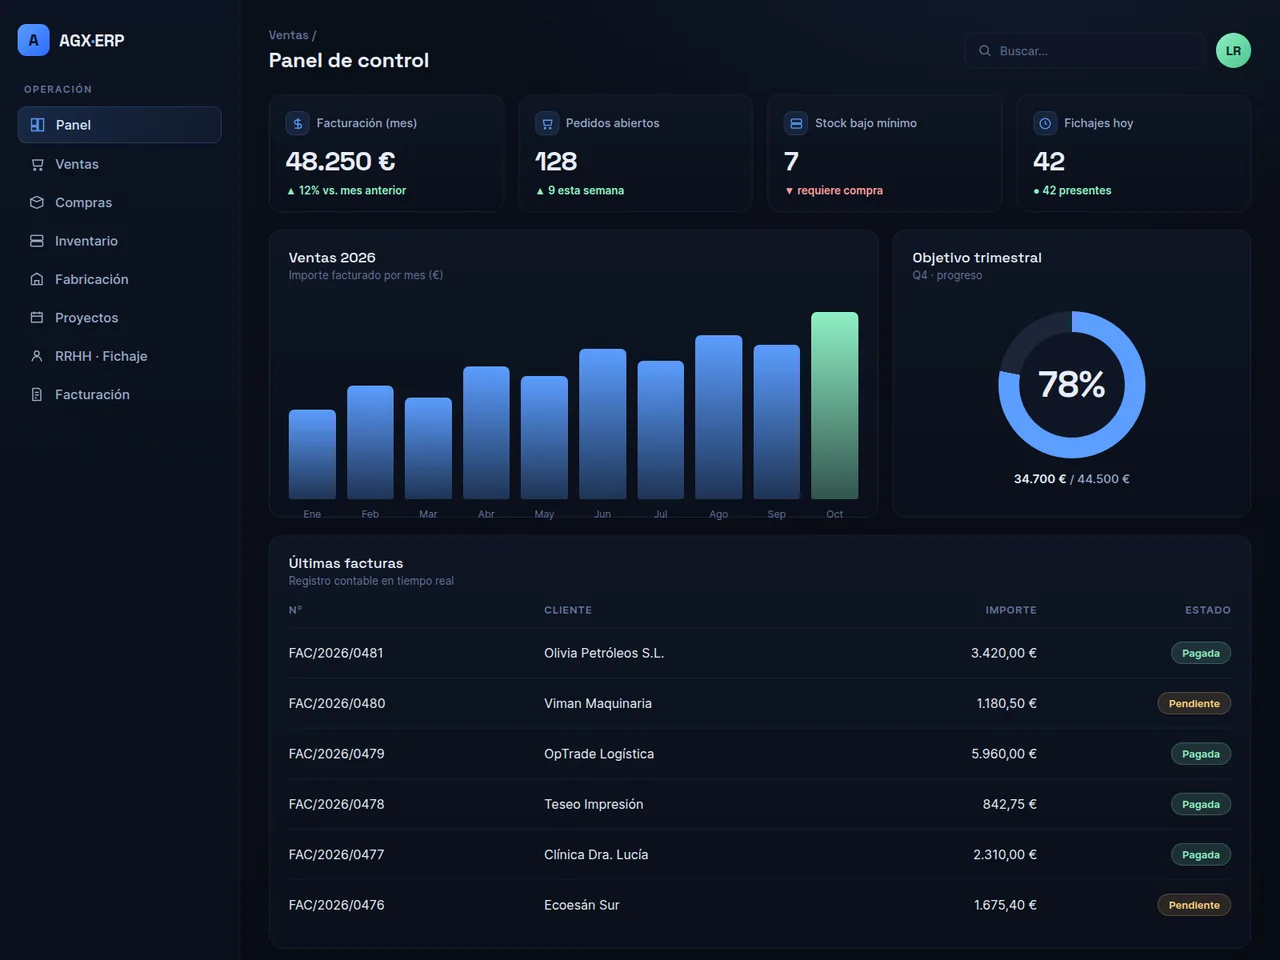Open the Proyectos section in sidebar

tap(119, 318)
